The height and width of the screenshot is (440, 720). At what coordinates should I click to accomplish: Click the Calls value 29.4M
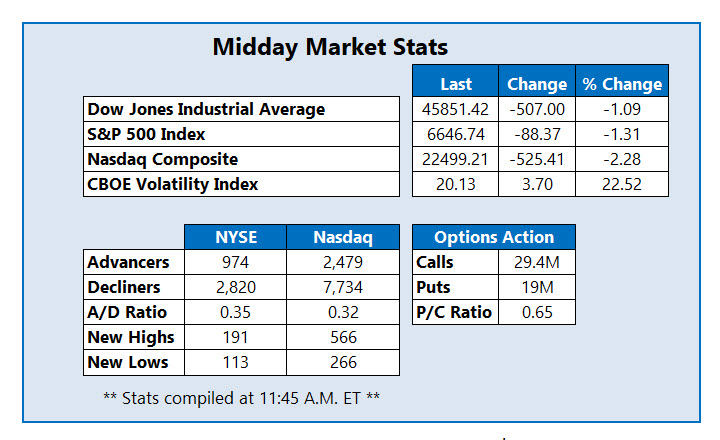[x=536, y=262]
